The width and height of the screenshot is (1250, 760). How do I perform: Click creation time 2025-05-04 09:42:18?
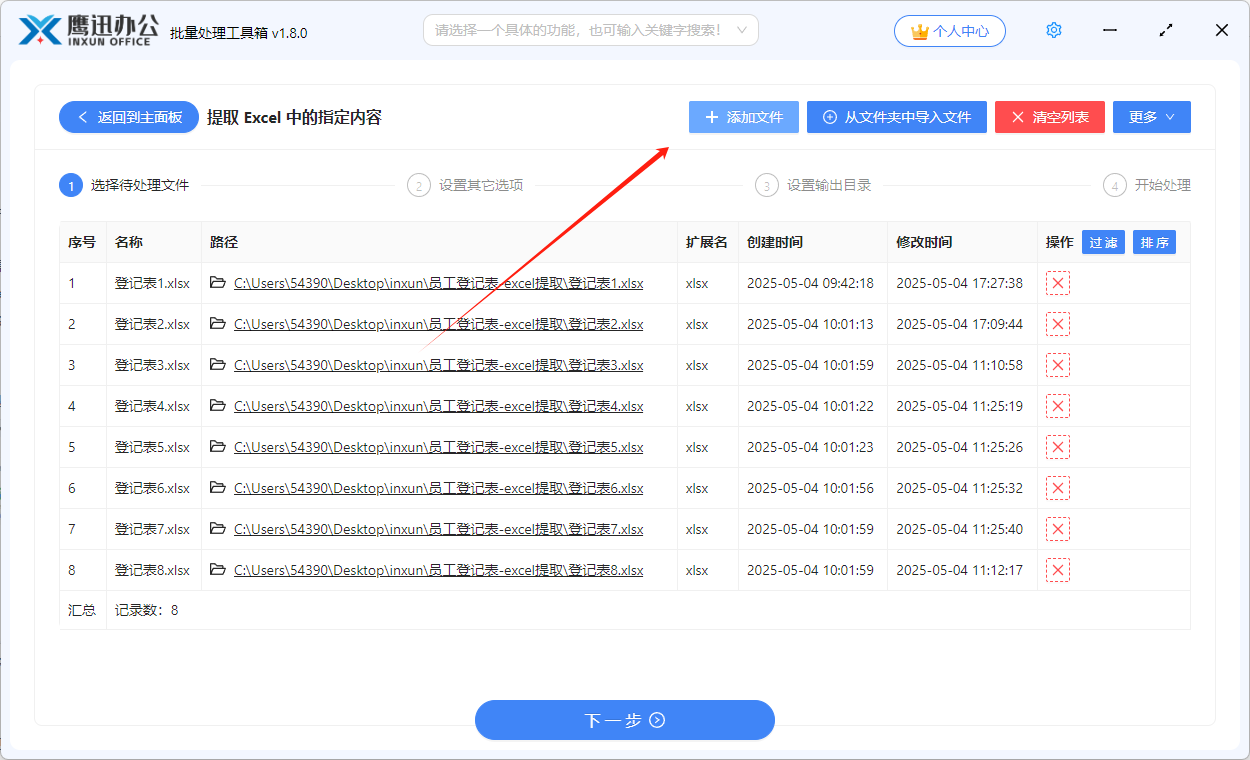tap(810, 283)
